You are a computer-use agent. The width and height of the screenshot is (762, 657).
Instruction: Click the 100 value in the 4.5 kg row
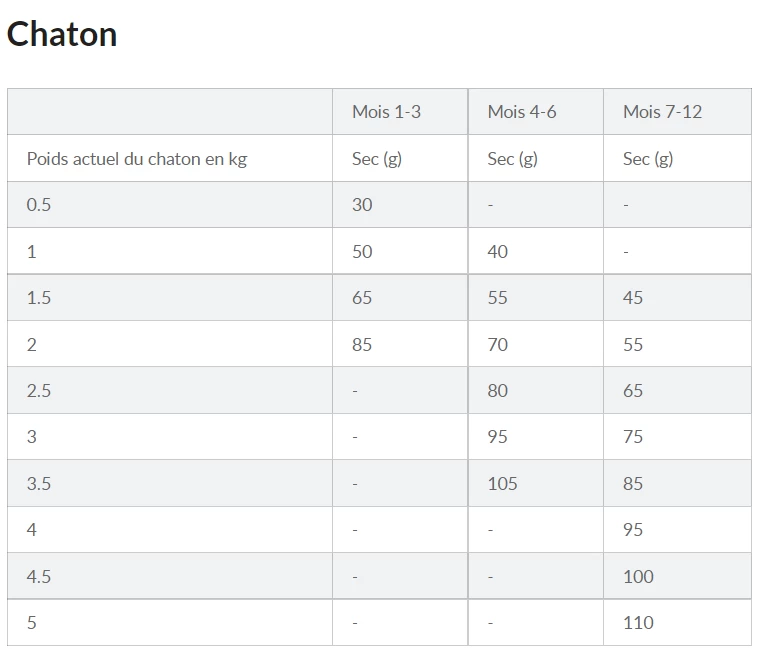(638, 577)
